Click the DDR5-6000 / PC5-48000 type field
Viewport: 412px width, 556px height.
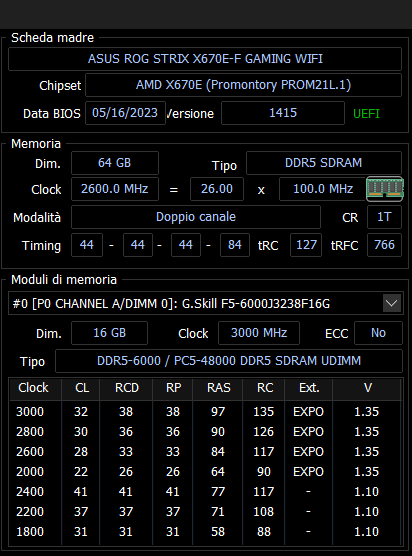[229, 361]
